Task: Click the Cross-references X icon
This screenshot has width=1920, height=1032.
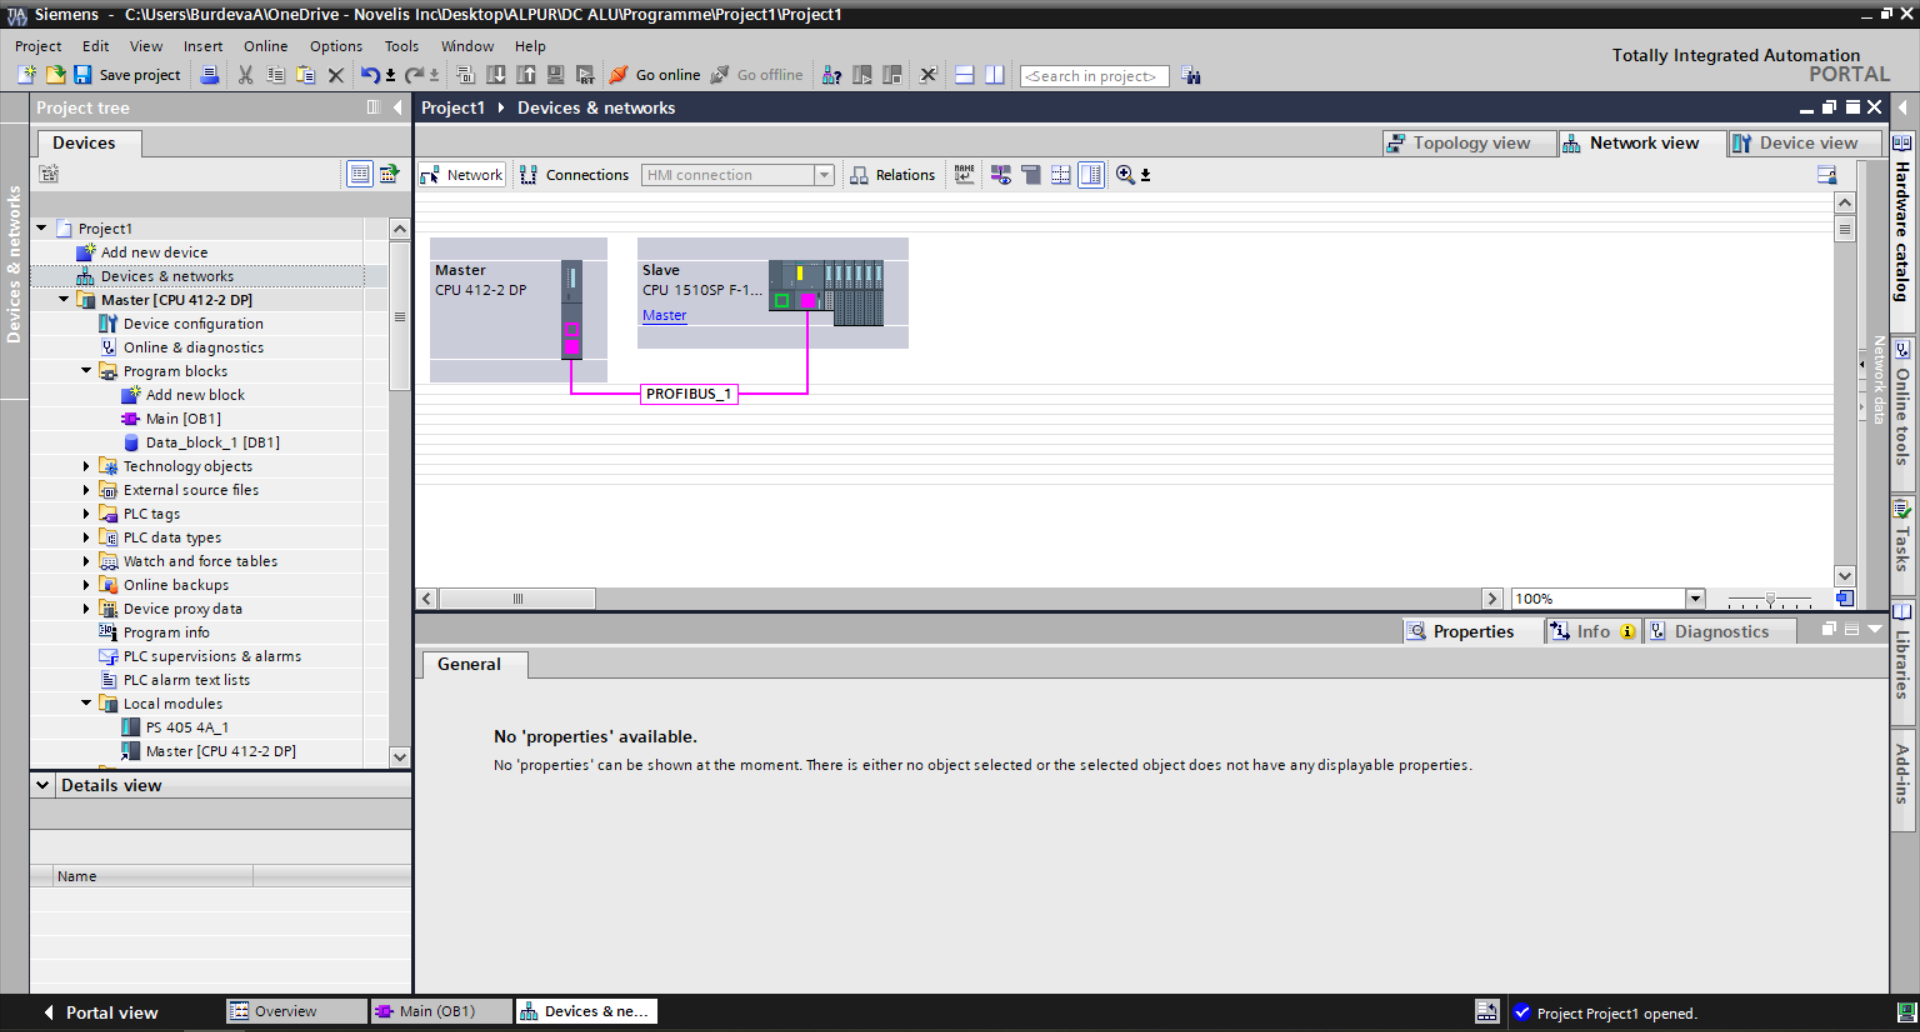Action: click(x=928, y=75)
